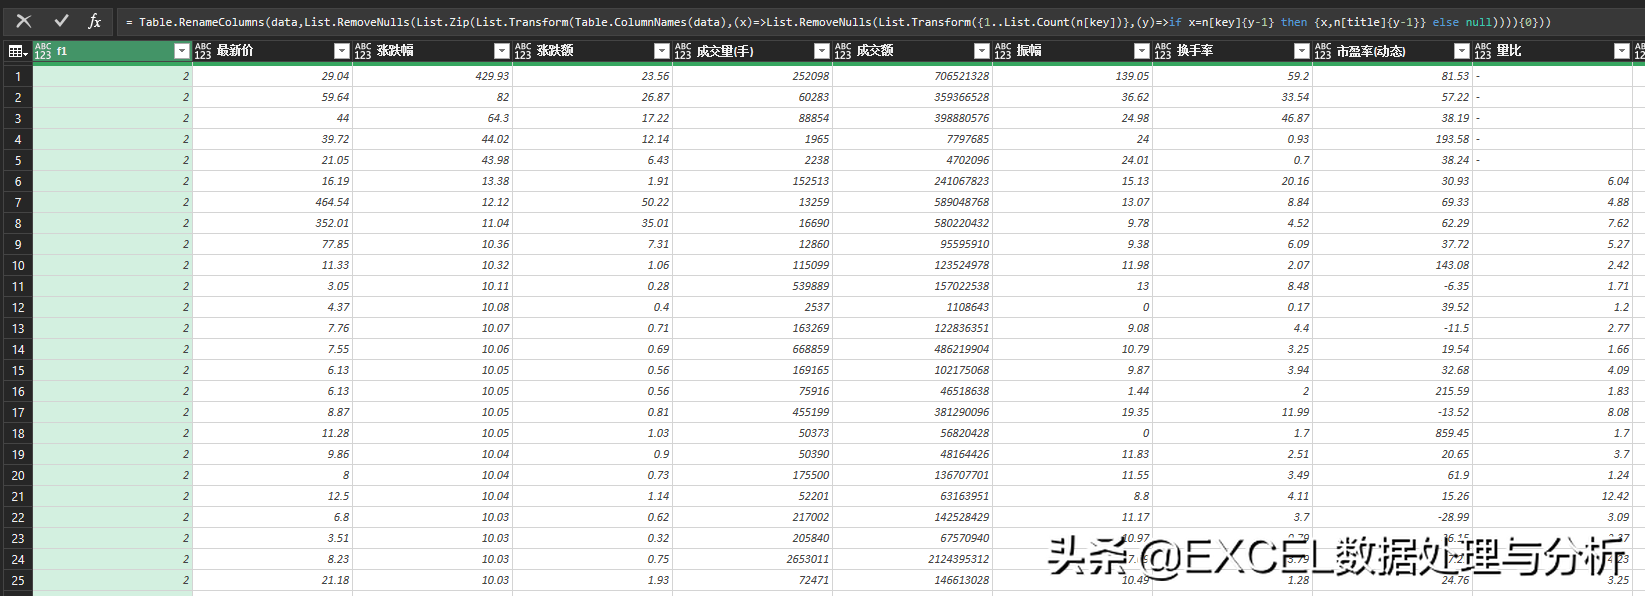Click the cell with value 29.04
The height and width of the screenshot is (596, 1645).
point(272,76)
